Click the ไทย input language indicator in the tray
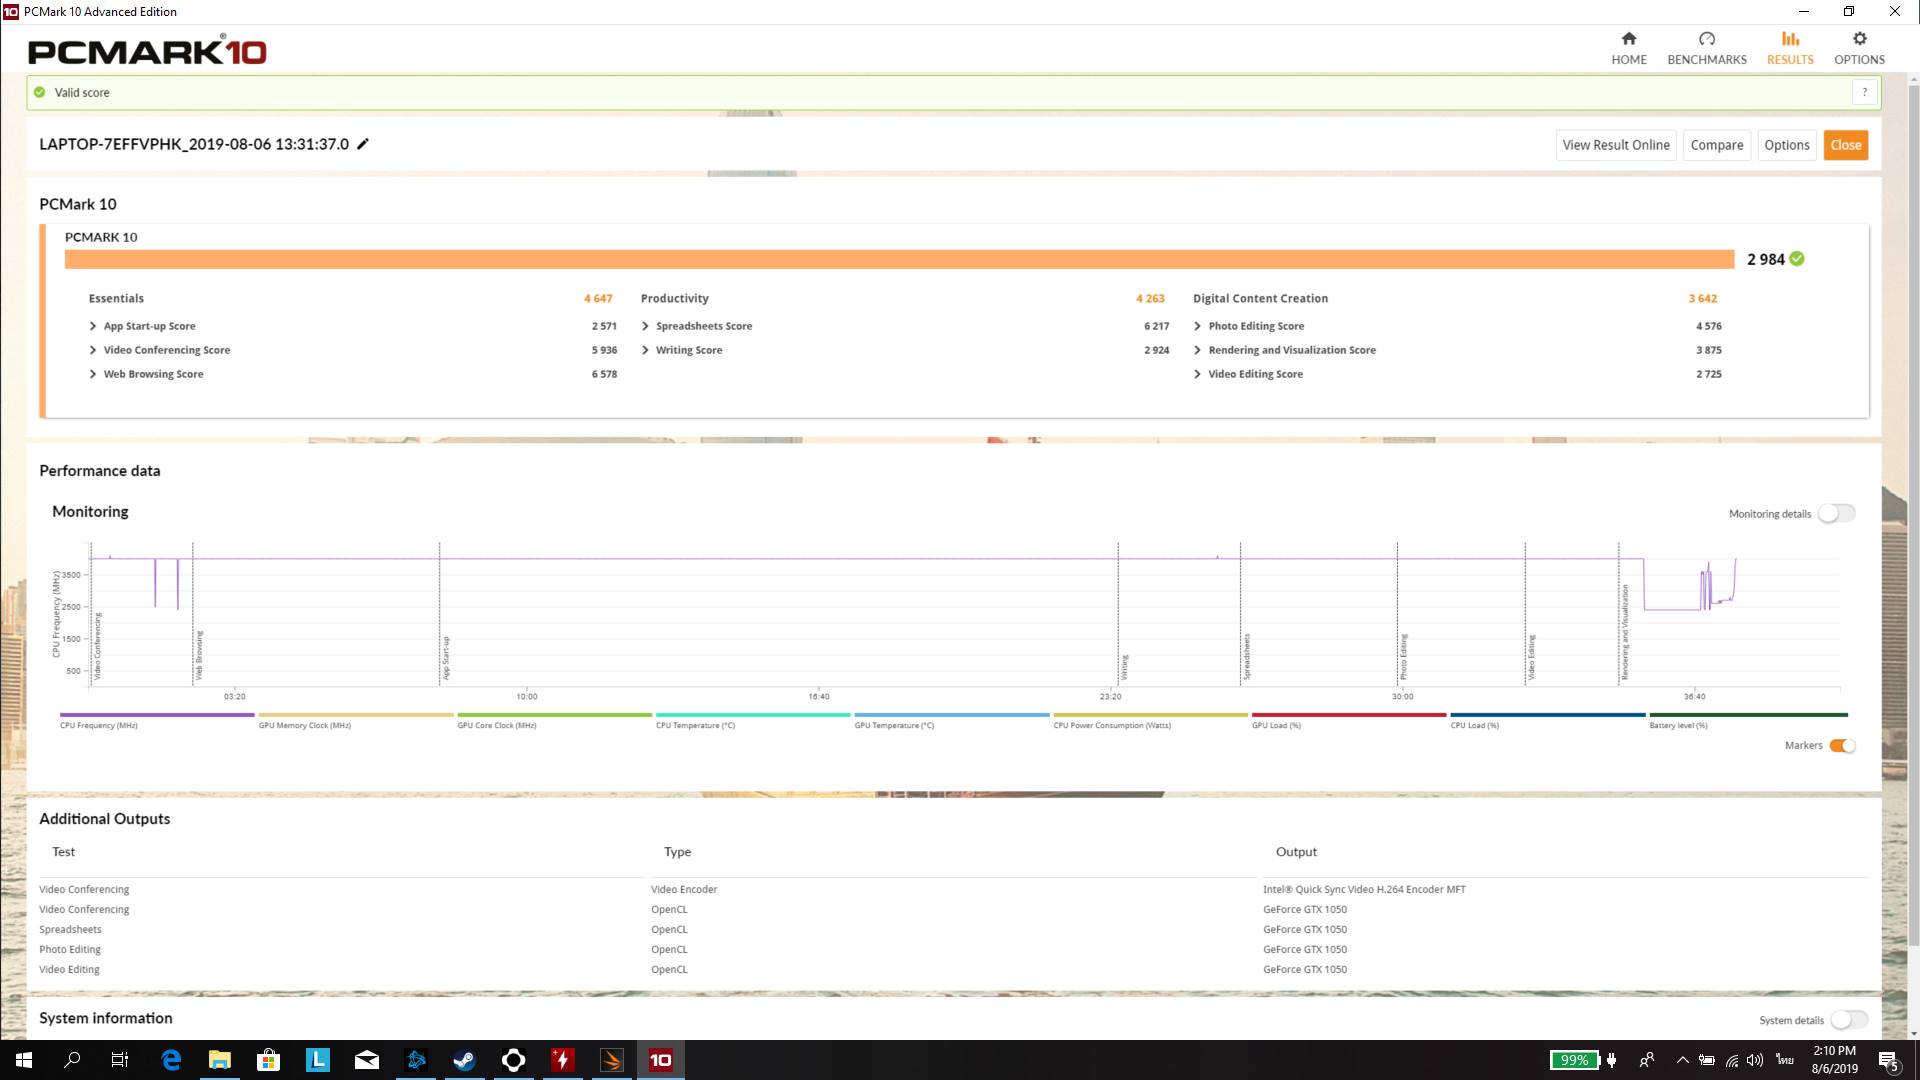Image resolution: width=1920 pixels, height=1080 pixels. coord(1785,1060)
